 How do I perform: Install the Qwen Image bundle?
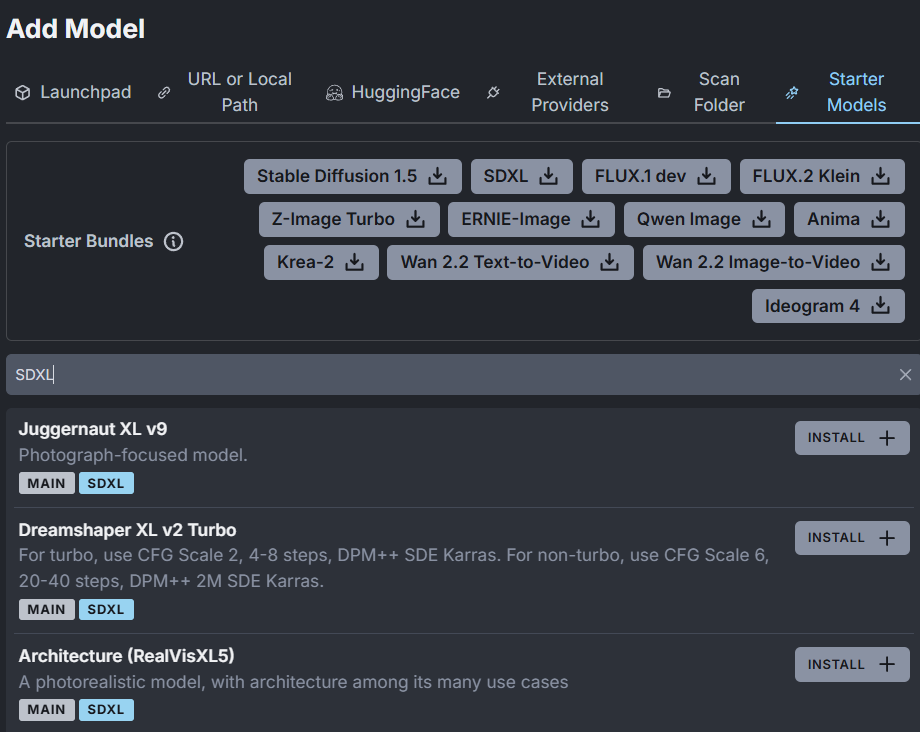pos(704,219)
